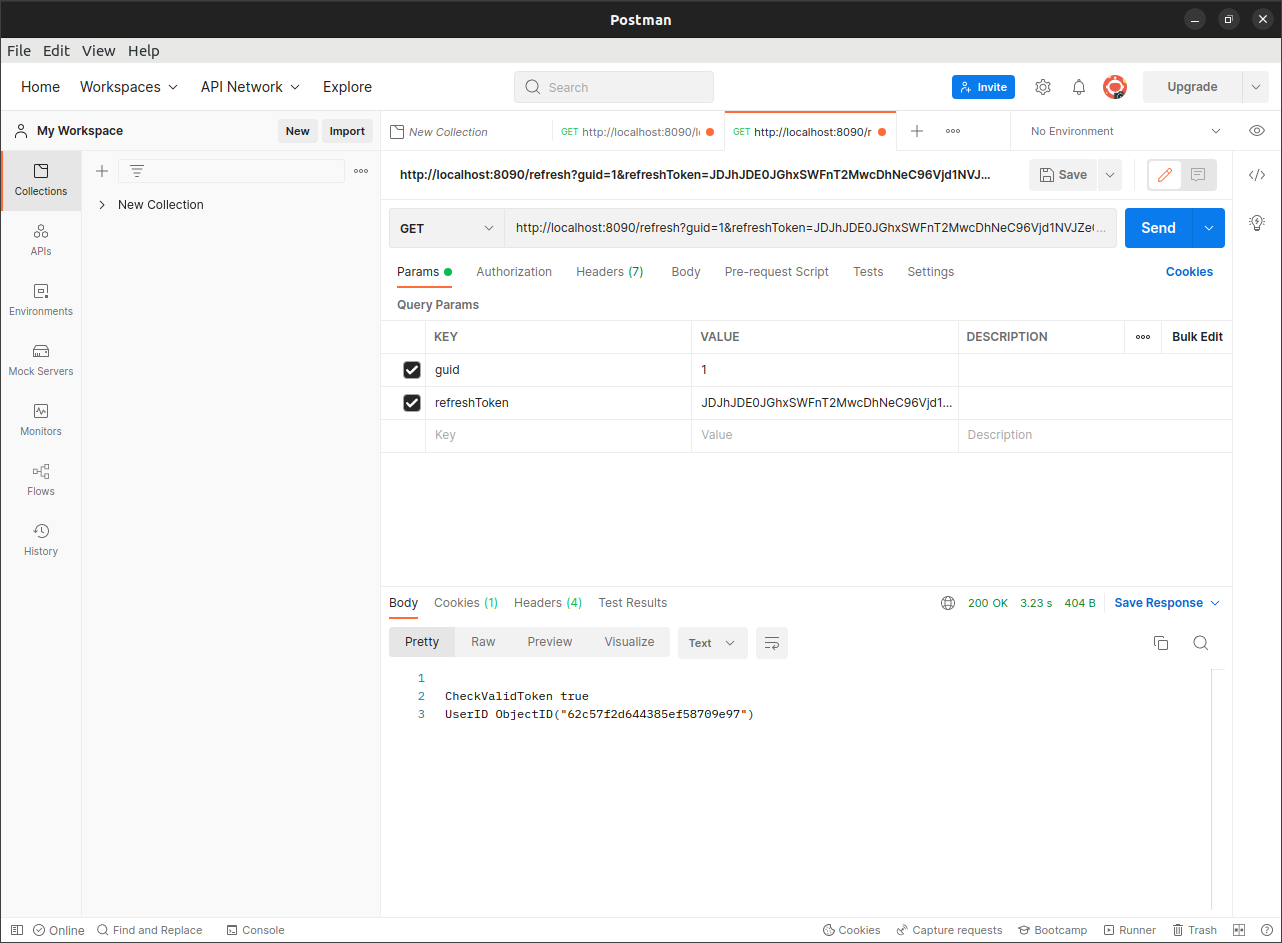Open the Cookies link in the request pane
The height and width of the screenshot is (943, 1282).
1189,272
